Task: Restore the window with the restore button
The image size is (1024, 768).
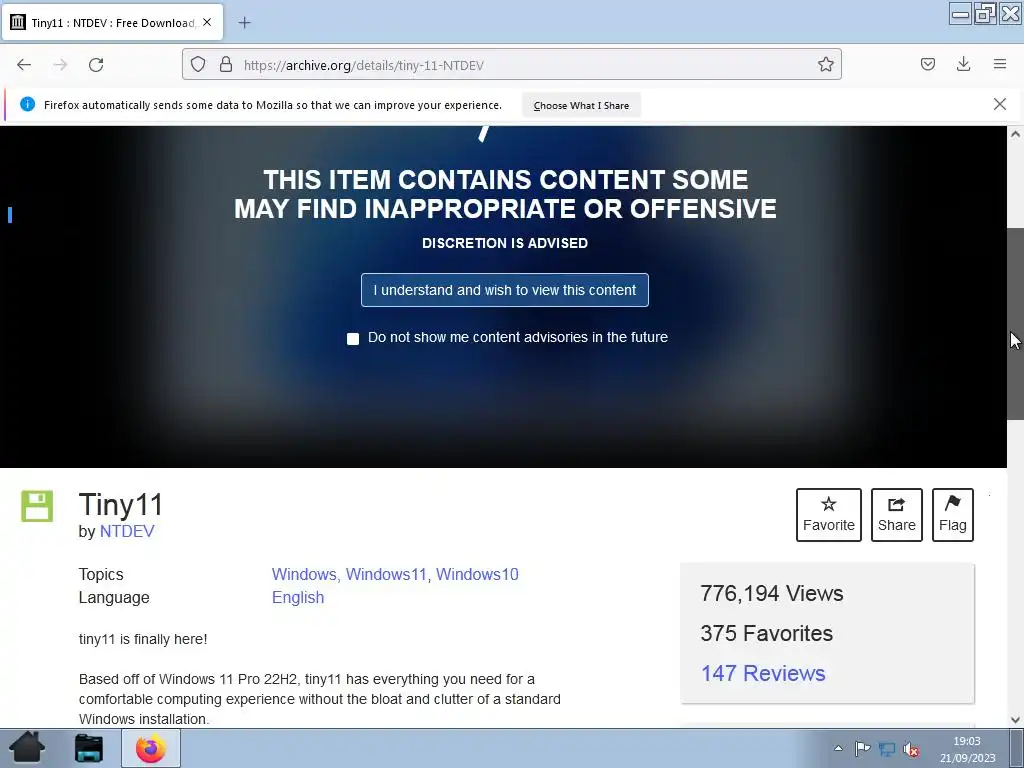Action: (x=985, y=14)
